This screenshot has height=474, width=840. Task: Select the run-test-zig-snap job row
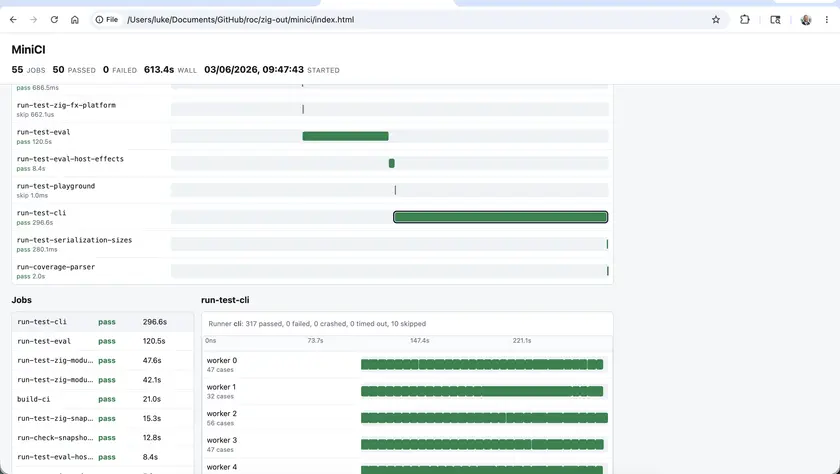coord(102,418)
